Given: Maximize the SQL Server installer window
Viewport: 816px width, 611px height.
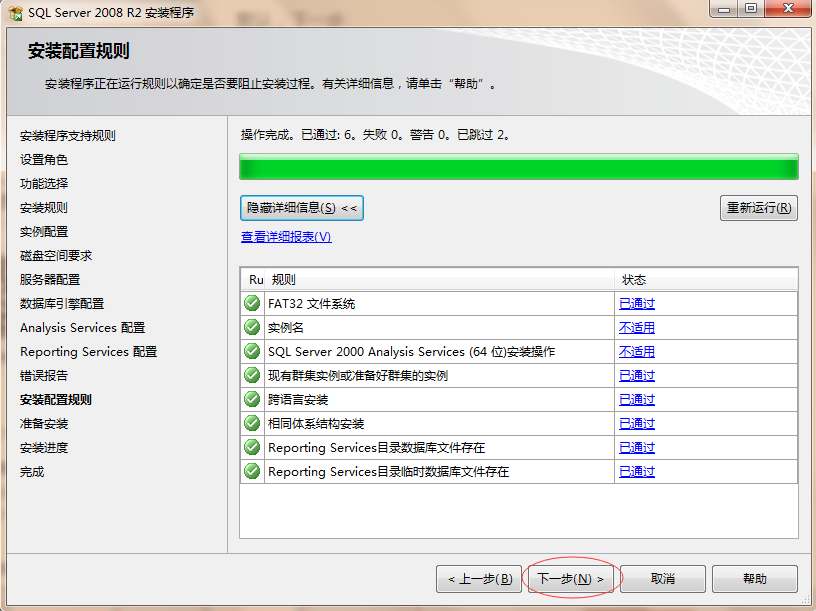Looking at the screenshot, I should [751, 9].
